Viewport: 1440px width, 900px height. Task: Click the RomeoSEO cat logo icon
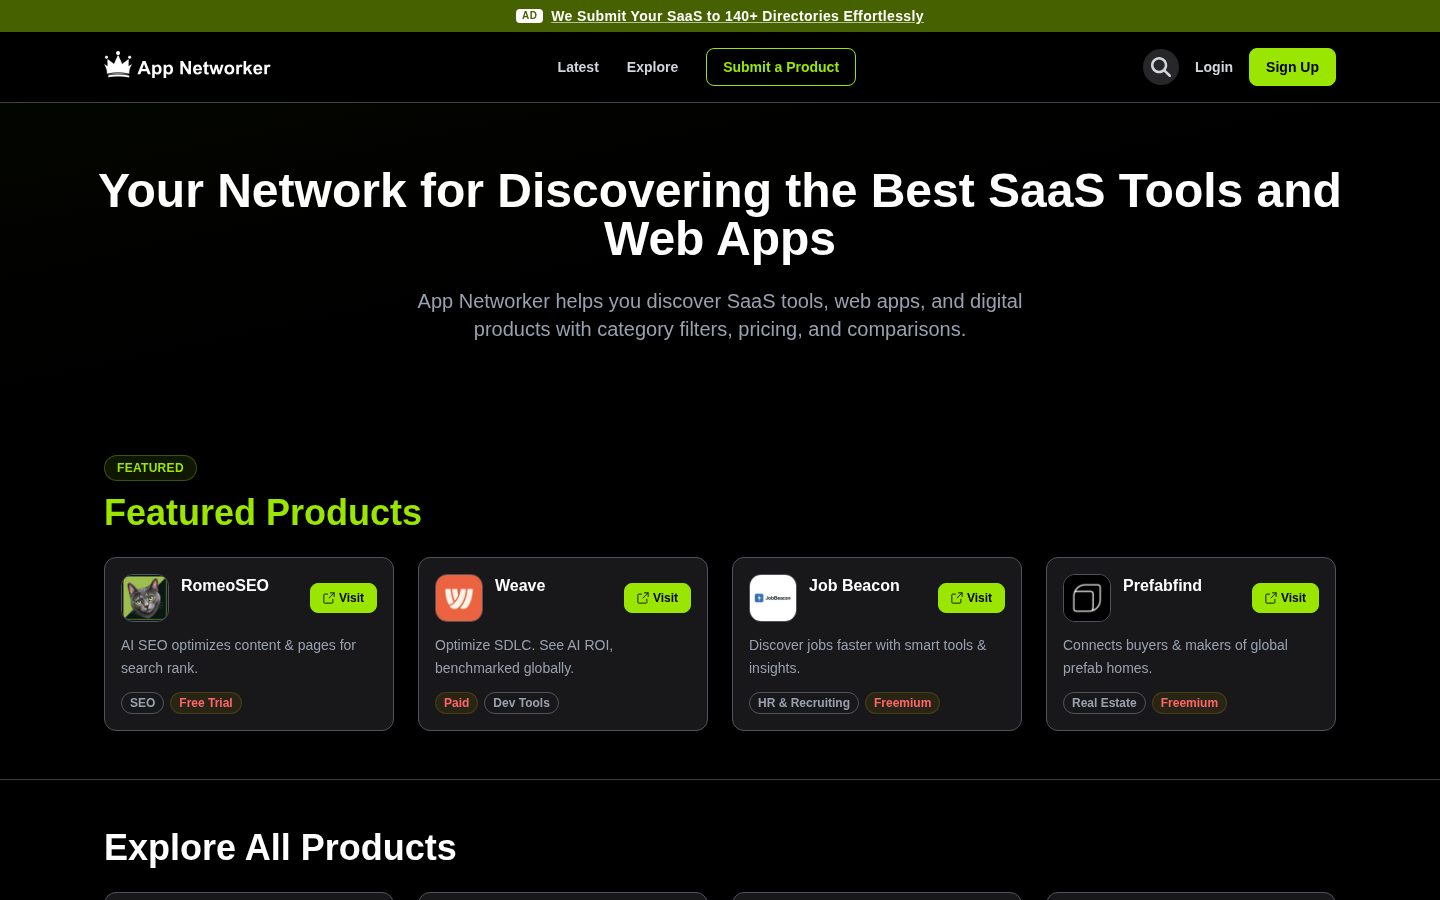[x=145, y=598]
